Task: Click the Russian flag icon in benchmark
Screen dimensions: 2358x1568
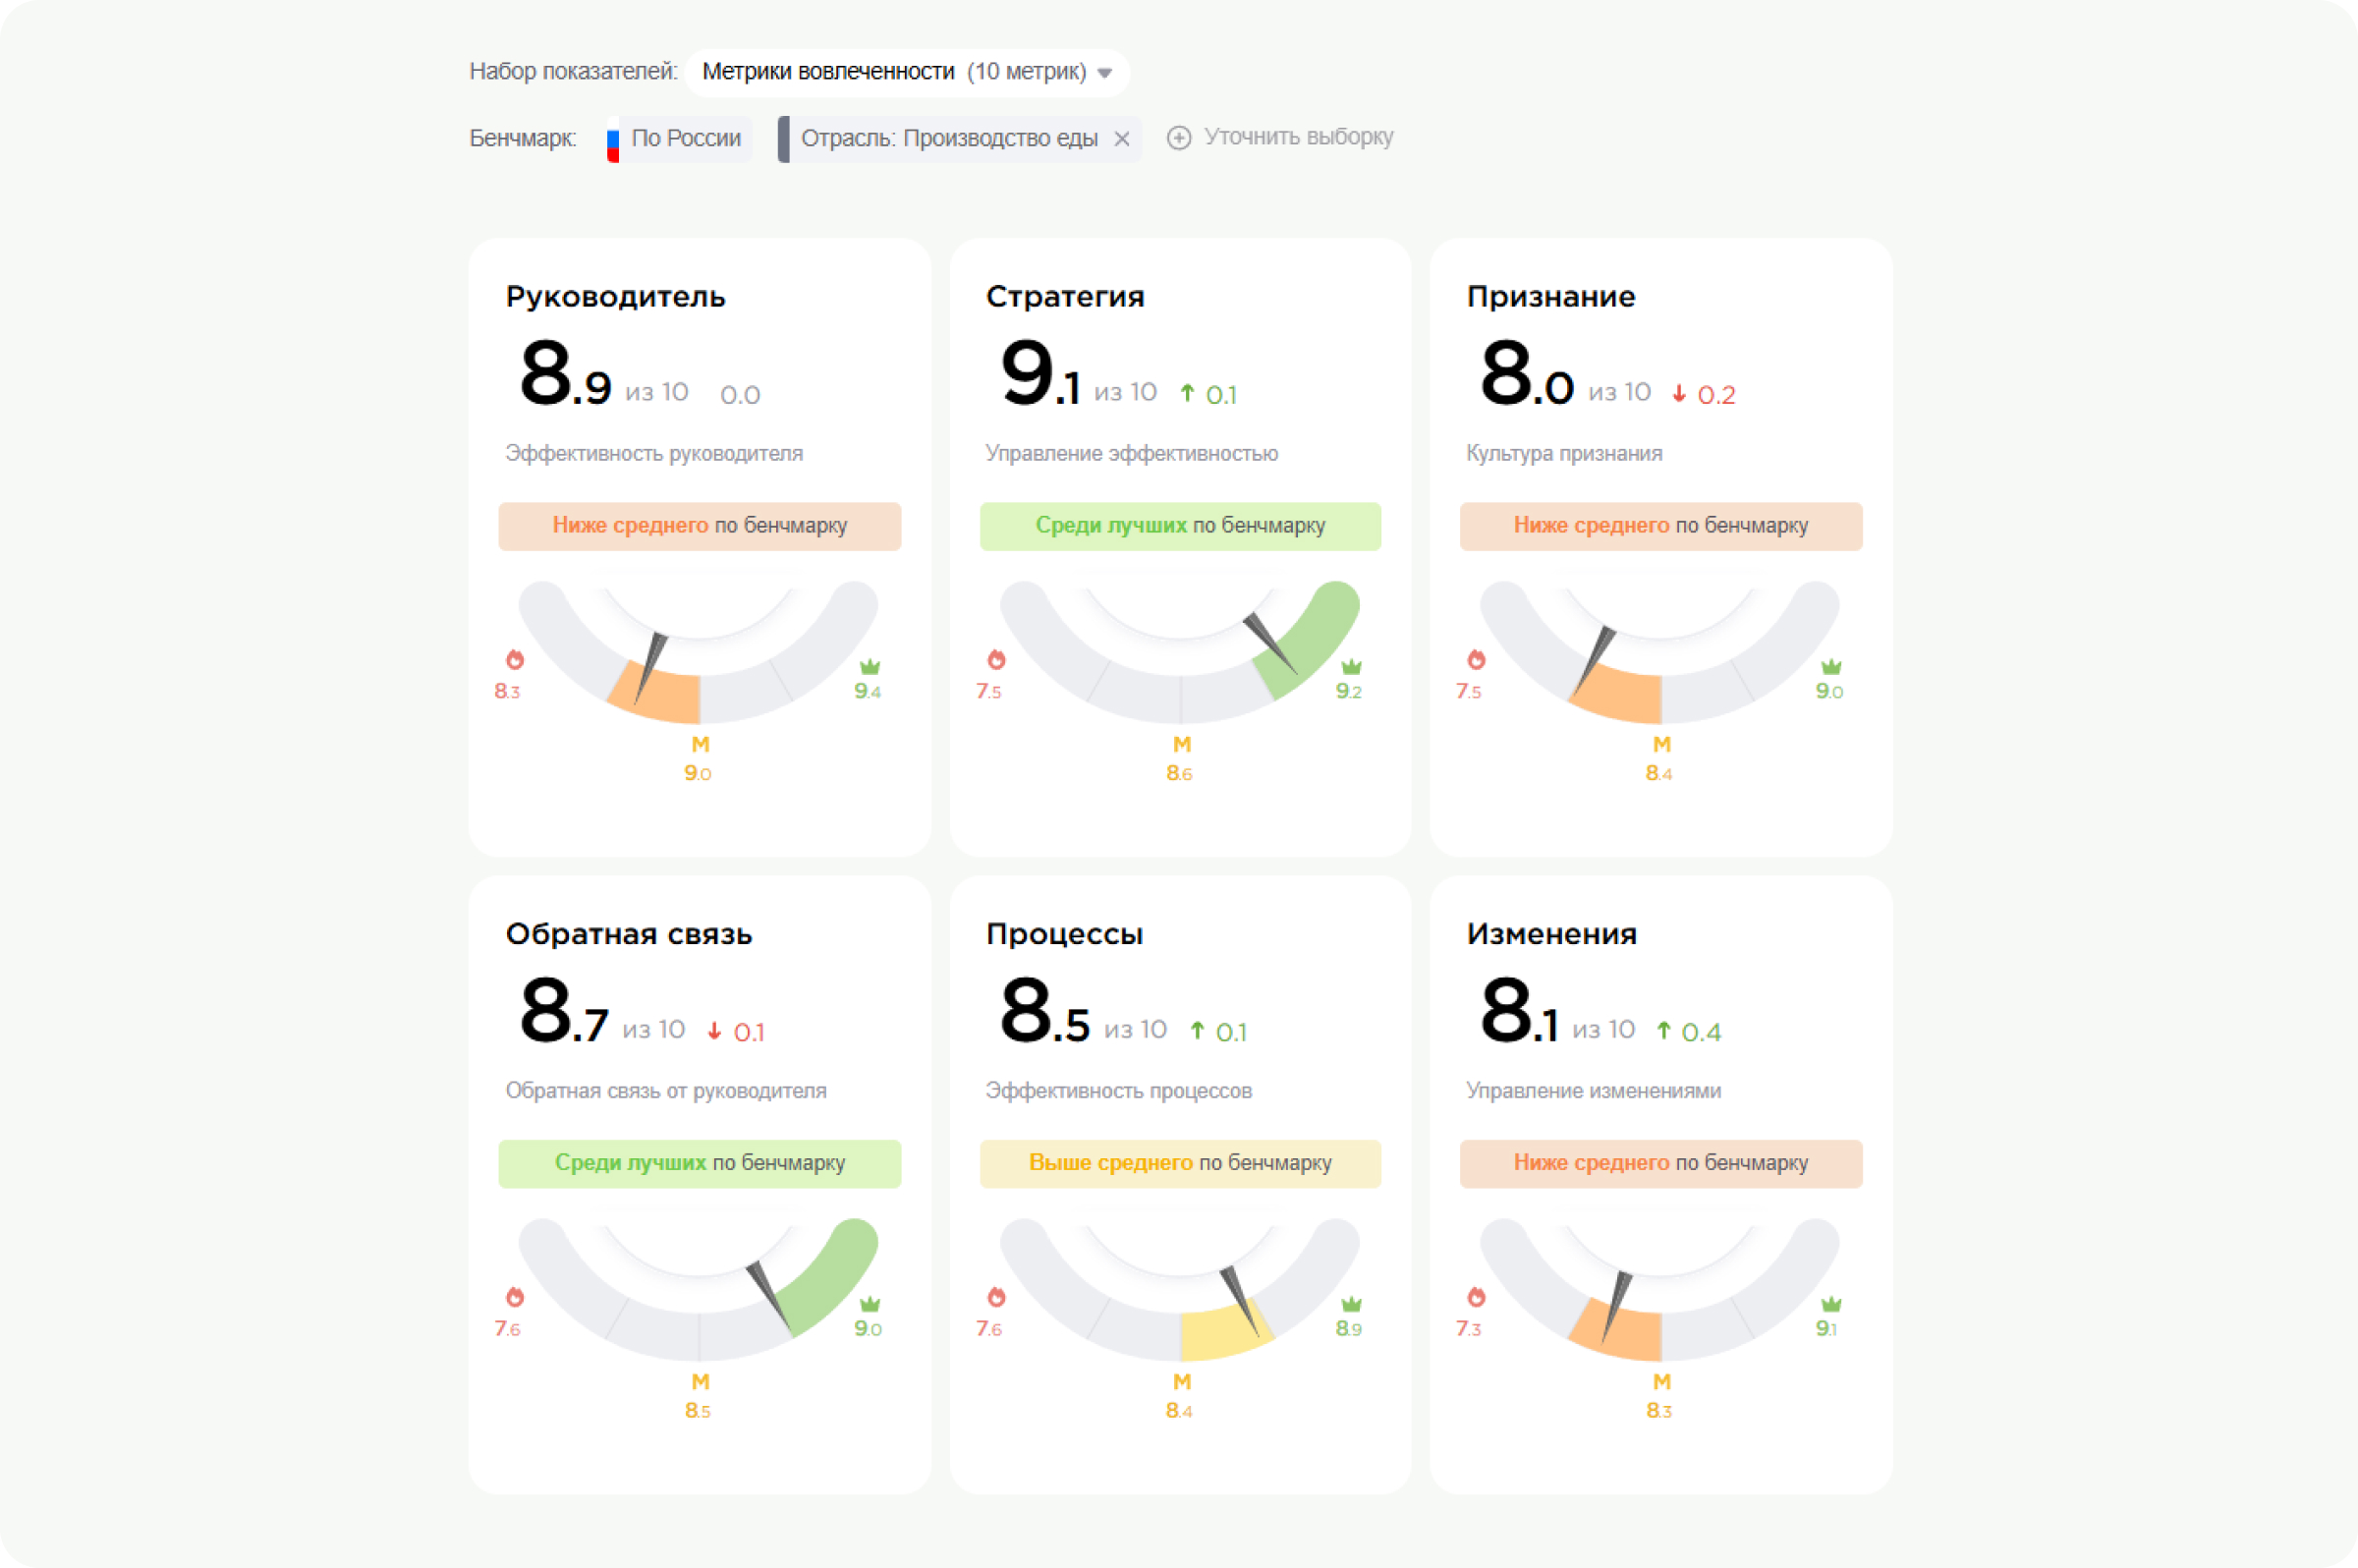Action: (613, 140)
